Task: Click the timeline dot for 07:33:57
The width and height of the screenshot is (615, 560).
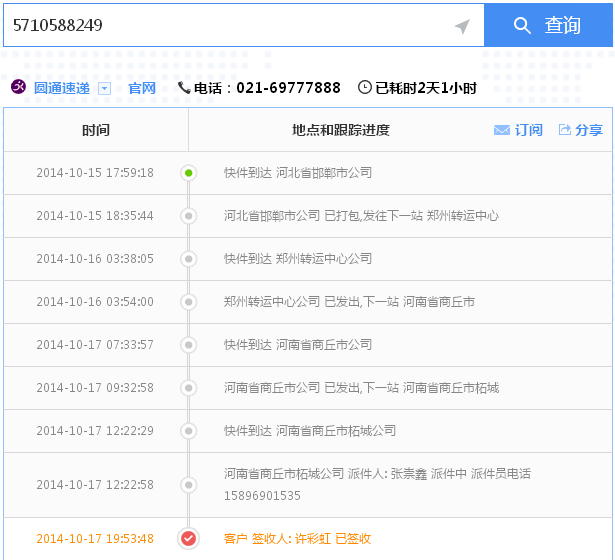Action: (189, 345)
